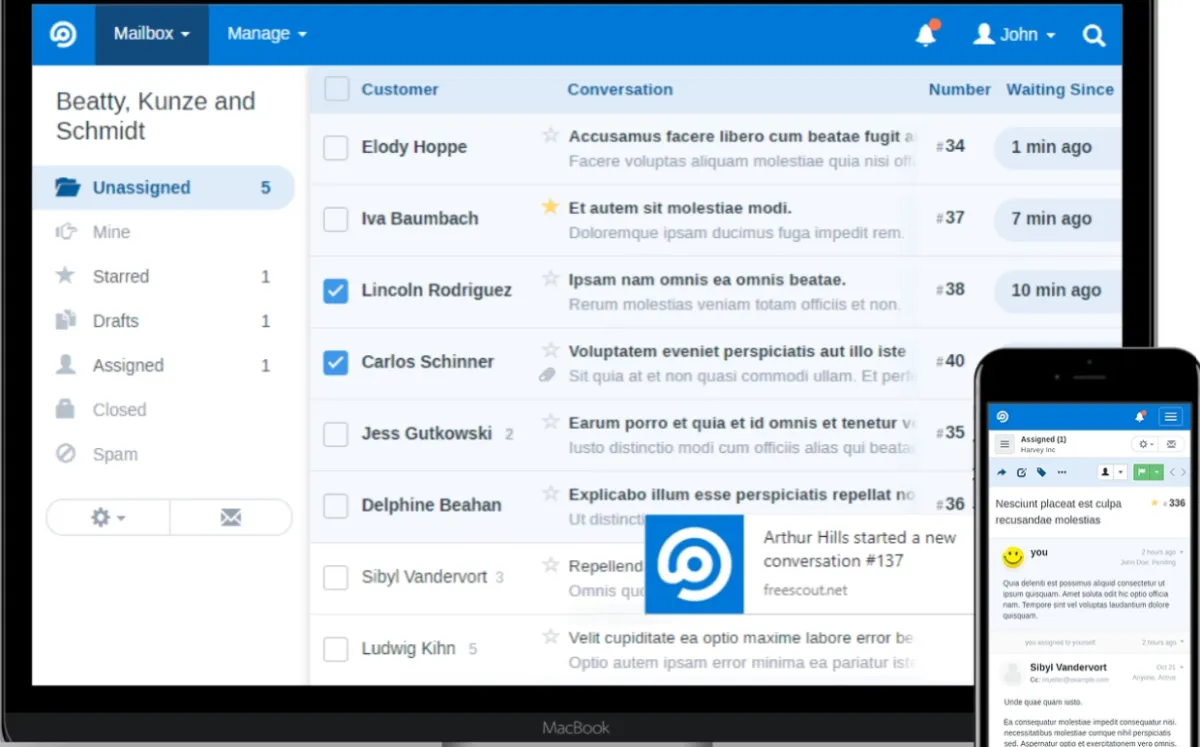The image size is (1200, 747).
Task: Toggle the select-all checkbox in the table header
Action: pos(337,89)
